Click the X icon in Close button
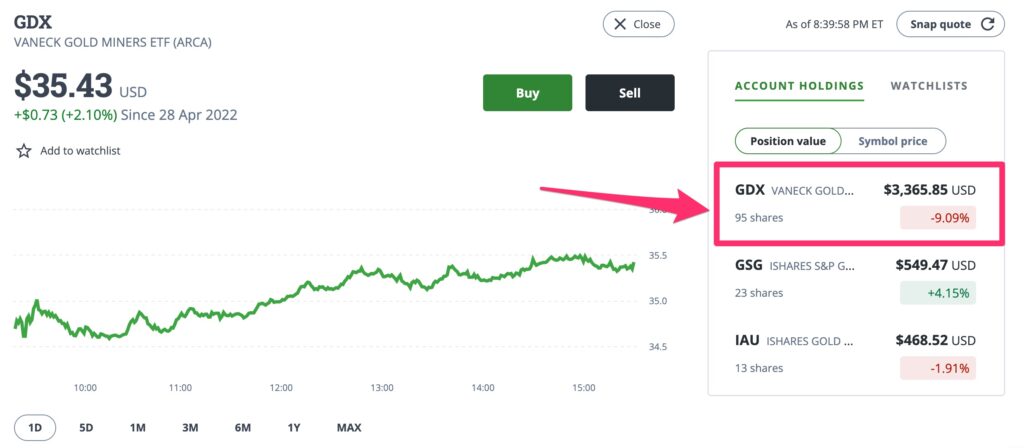The width and height of the screenshot is (1024, 448). pyautogui.click(x=620, y=24)
